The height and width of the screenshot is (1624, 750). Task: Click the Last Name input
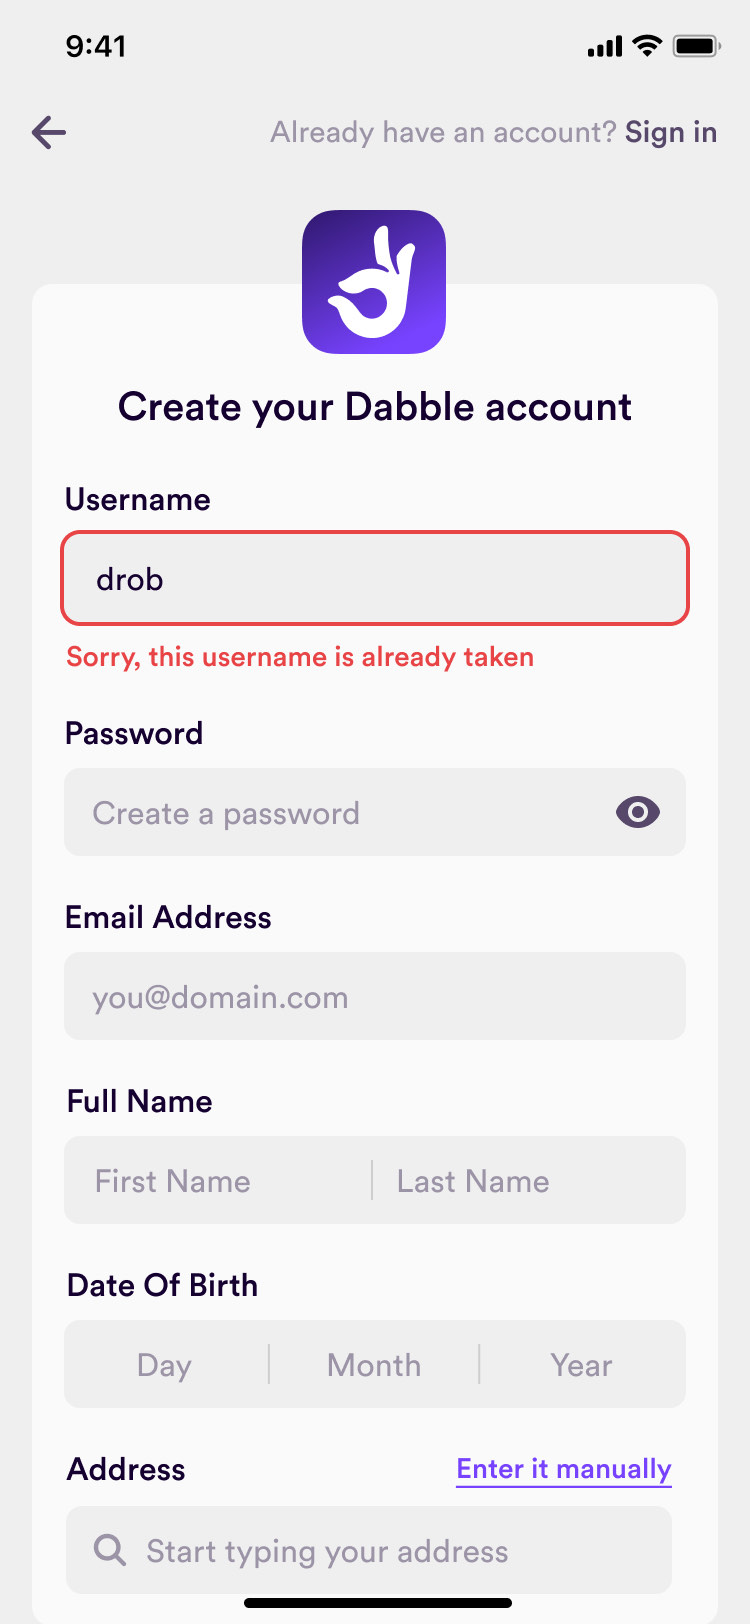click(528, 1180)
